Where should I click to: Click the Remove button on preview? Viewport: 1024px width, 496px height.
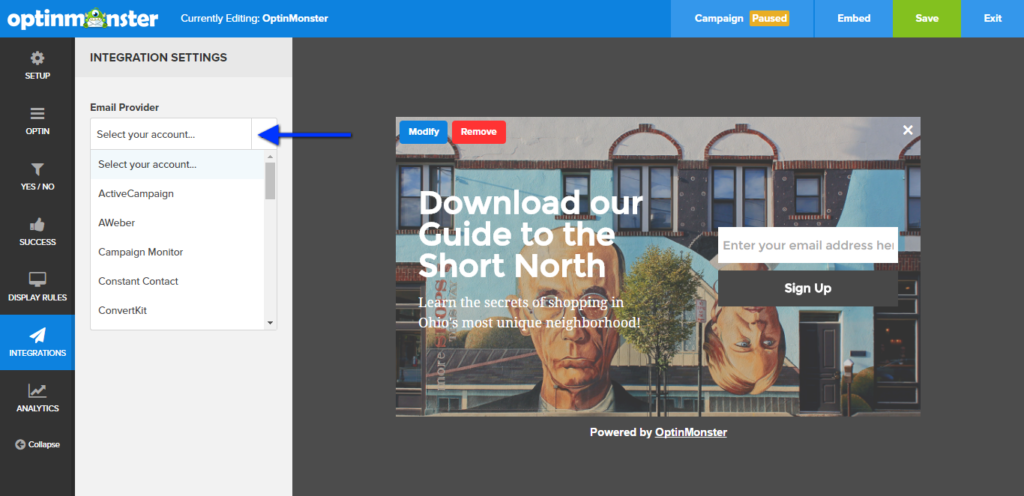479,132
